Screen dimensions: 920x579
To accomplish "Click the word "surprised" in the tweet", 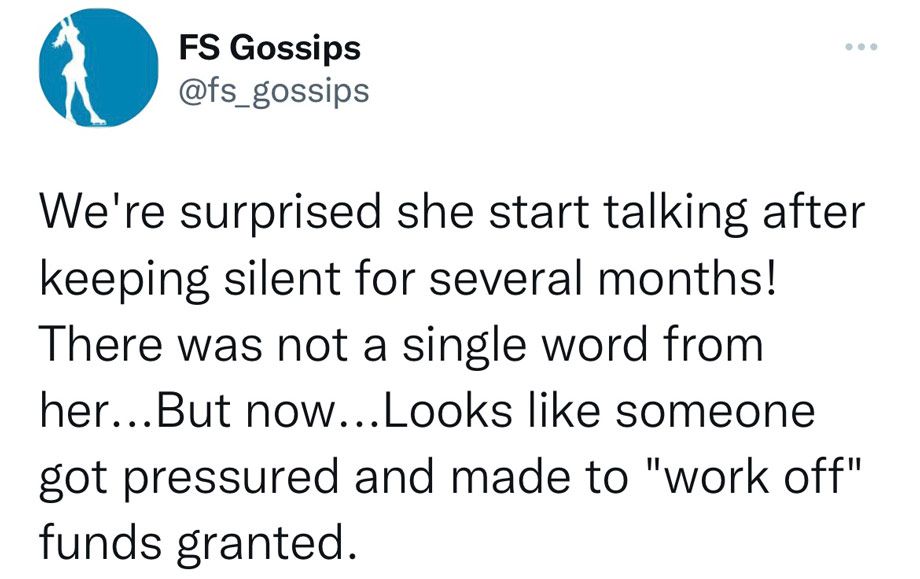I will coord(280,214).
